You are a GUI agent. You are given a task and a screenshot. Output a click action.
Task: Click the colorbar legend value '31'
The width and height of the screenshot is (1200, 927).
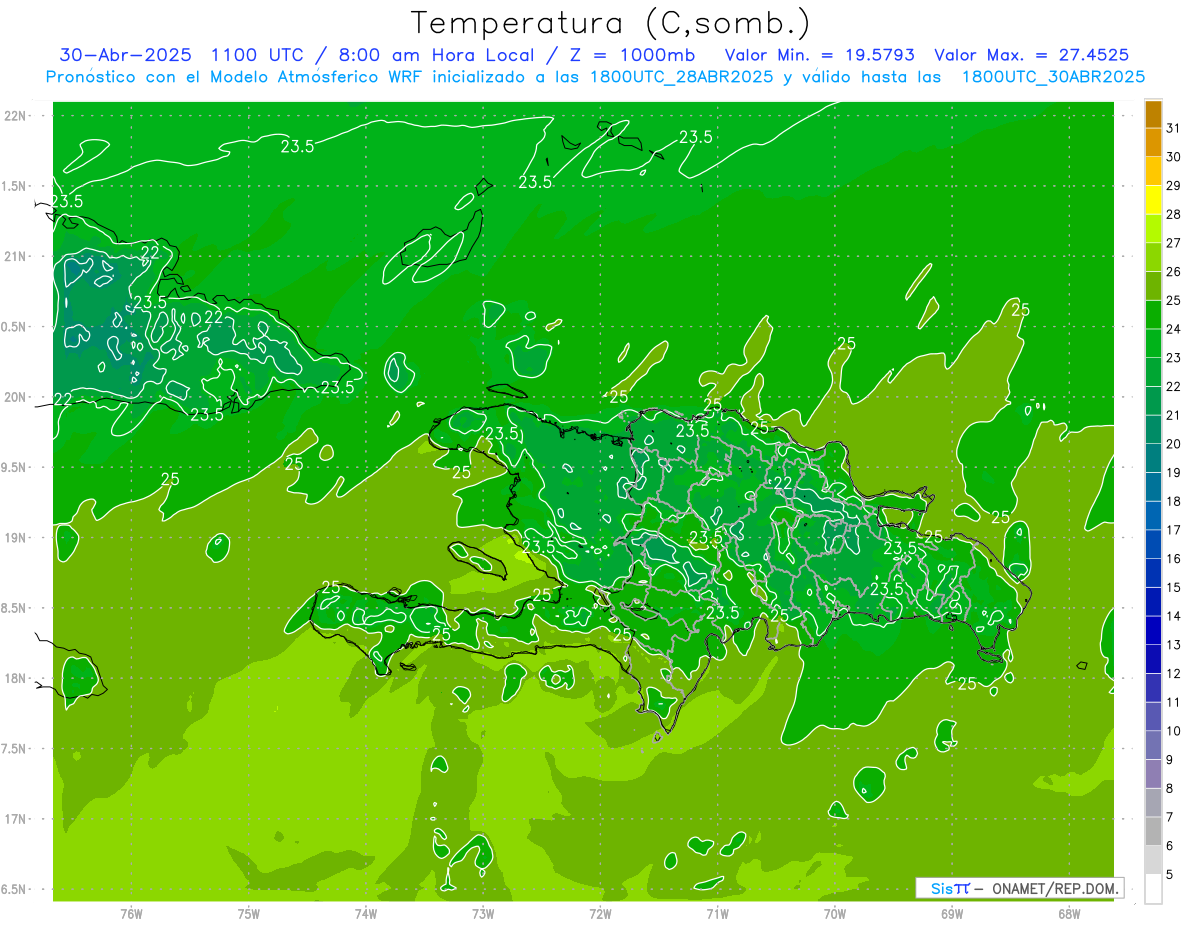[1174, 128]
